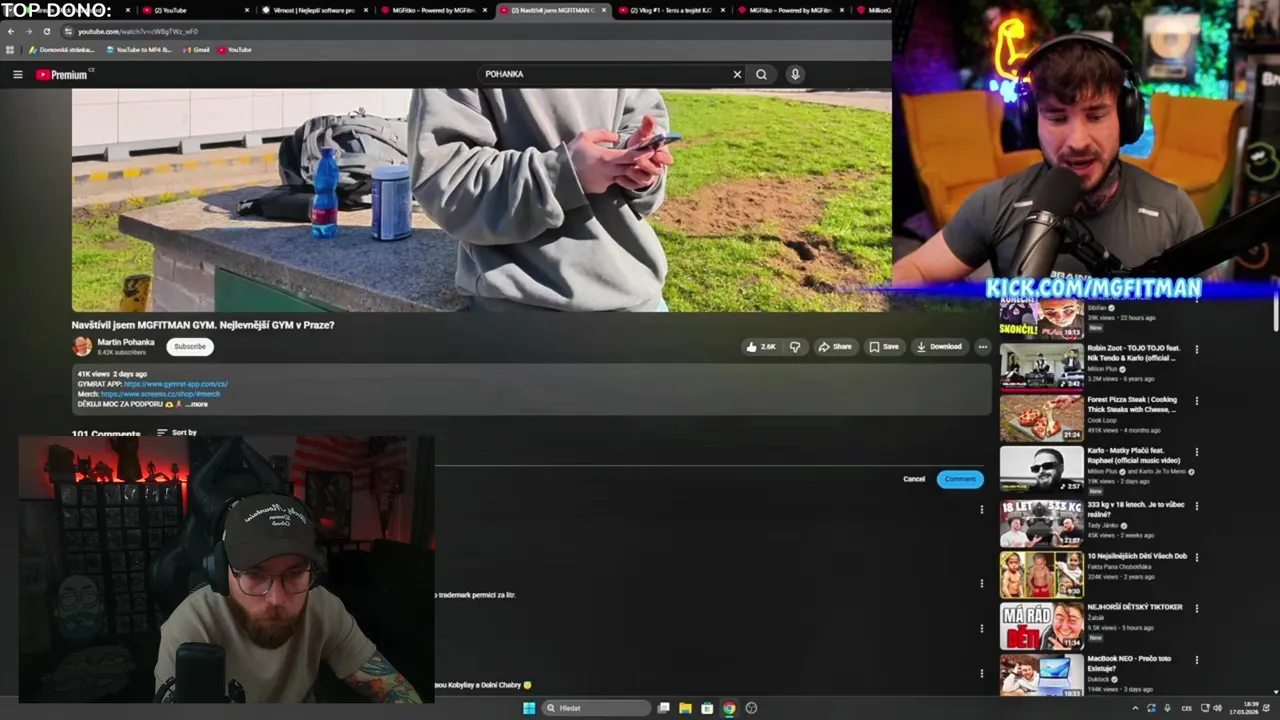Image resolution: width=1280 pixels, height=720 pixels.
Task: Open Gmail bookmark
Action: (x=197, y=50)
